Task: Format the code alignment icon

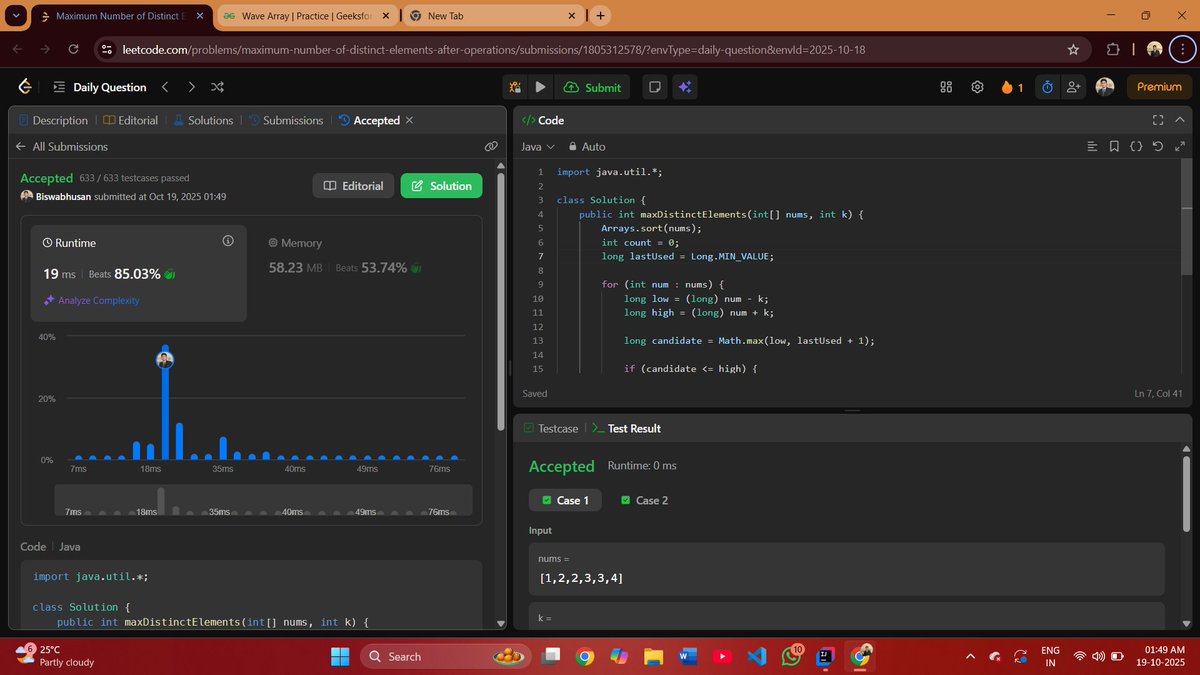Action: point(1092,147)
